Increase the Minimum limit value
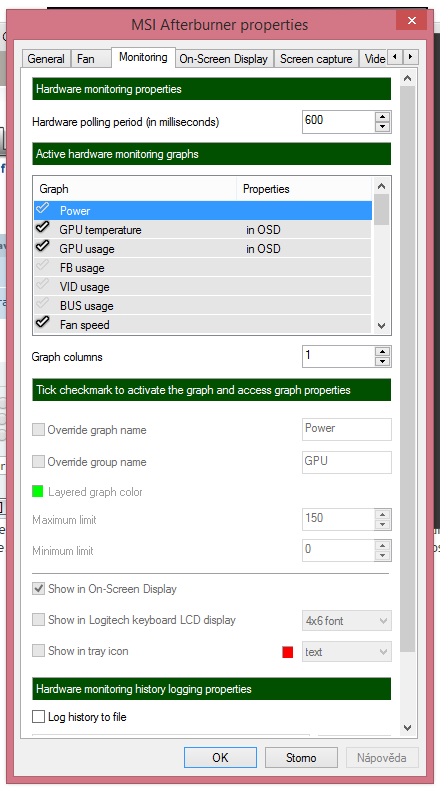The image size is (448, 791). [x=383, y=545]
